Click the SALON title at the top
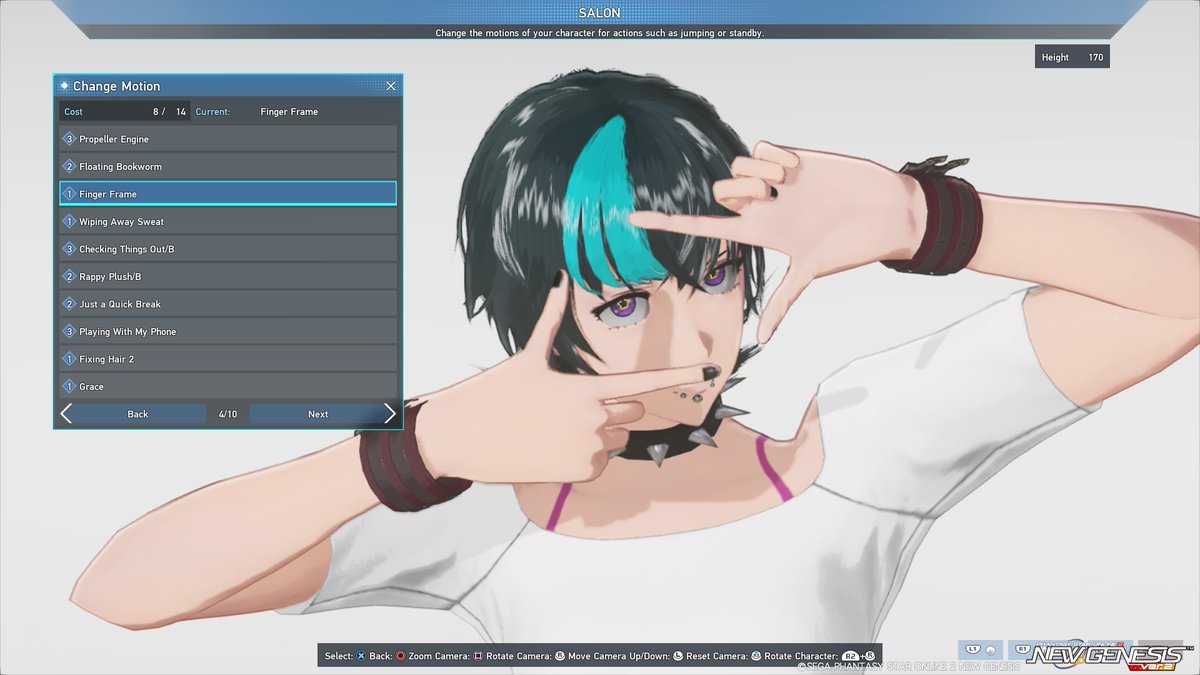This screenshot has height=675, width=1200. tap(600, 12)
